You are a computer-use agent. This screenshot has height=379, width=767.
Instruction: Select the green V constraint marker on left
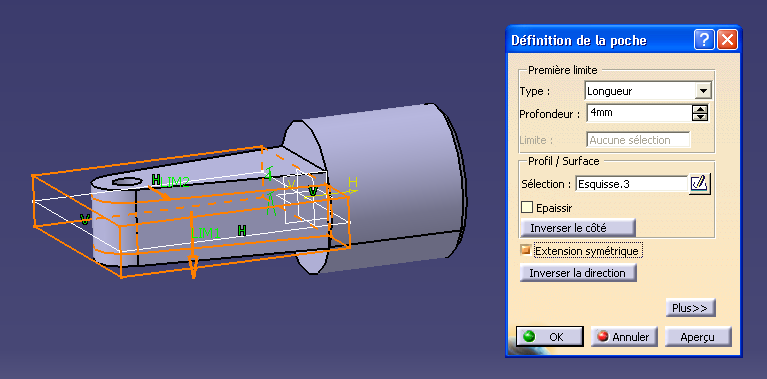[85, 219]
